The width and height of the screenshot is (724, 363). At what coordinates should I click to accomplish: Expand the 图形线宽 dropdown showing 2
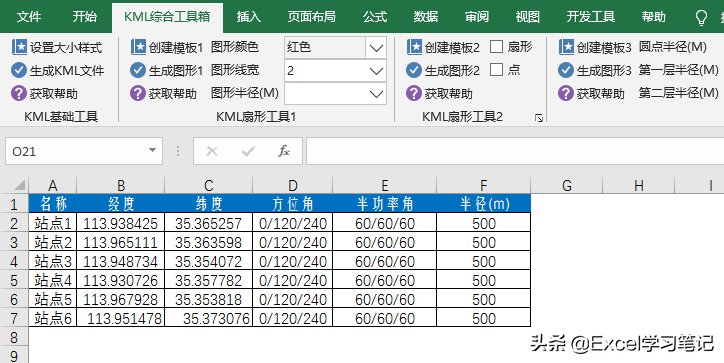click(x=376, y=71)
